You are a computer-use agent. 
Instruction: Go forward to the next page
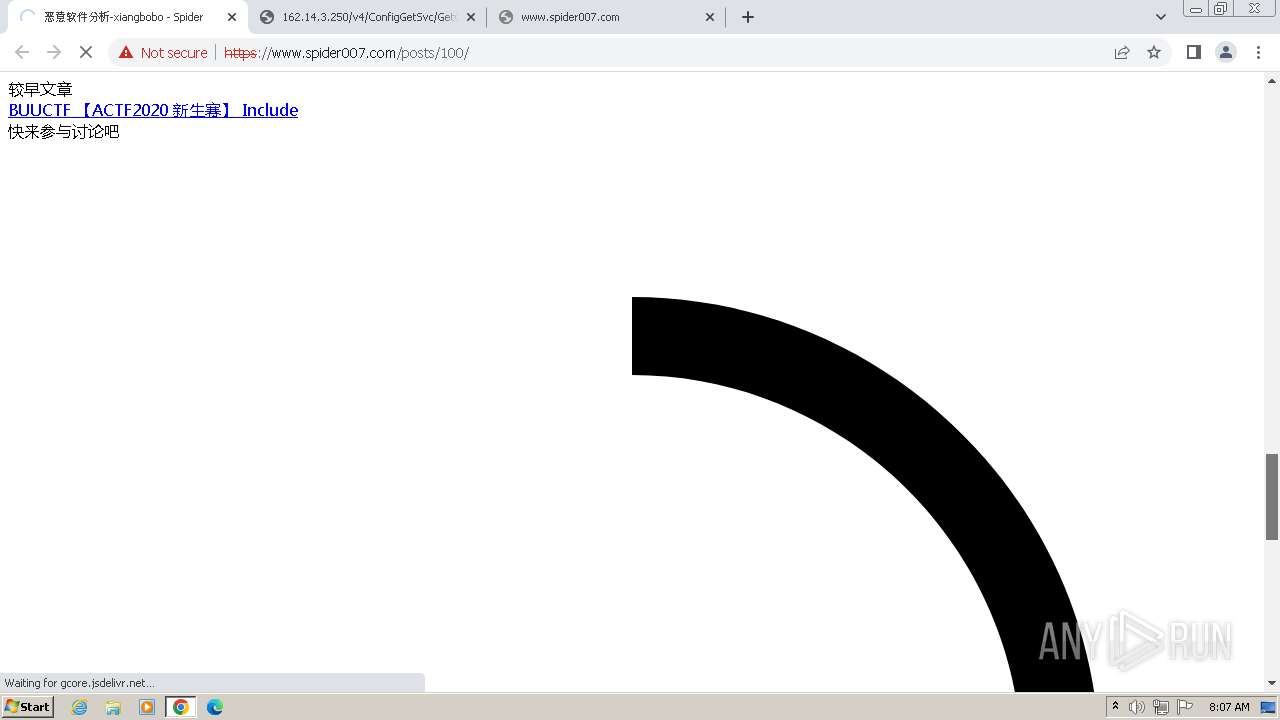(x=54, y=52)
